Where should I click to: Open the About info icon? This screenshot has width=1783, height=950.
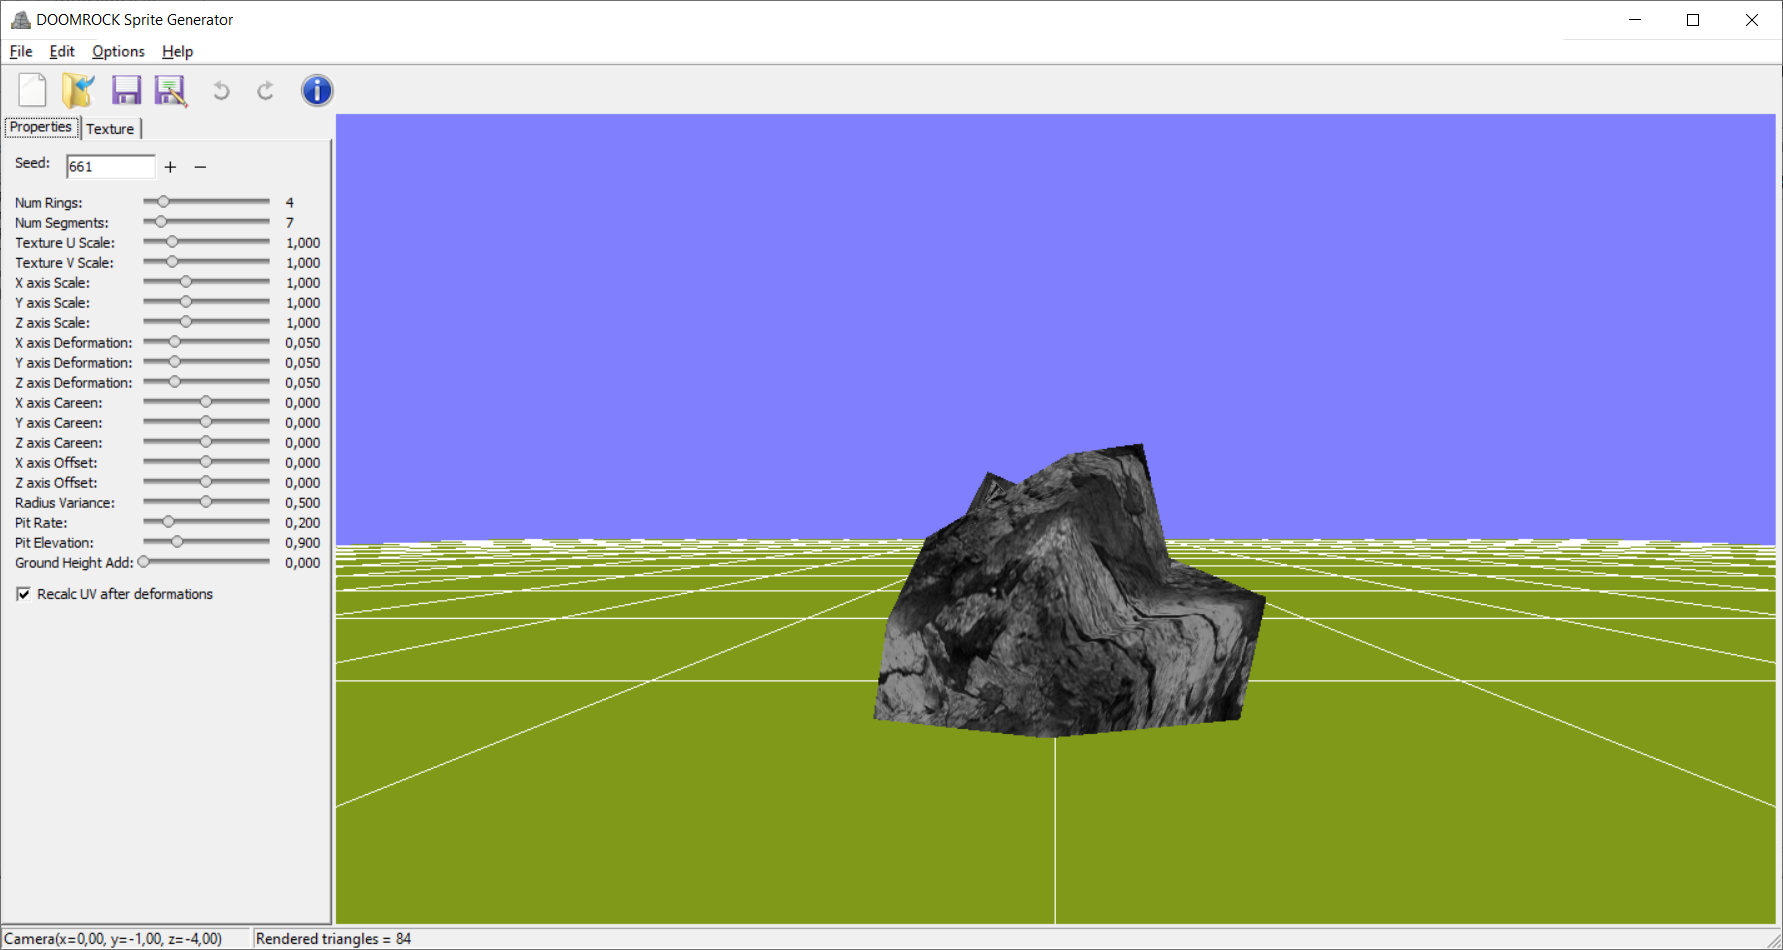tap(317, 90)
